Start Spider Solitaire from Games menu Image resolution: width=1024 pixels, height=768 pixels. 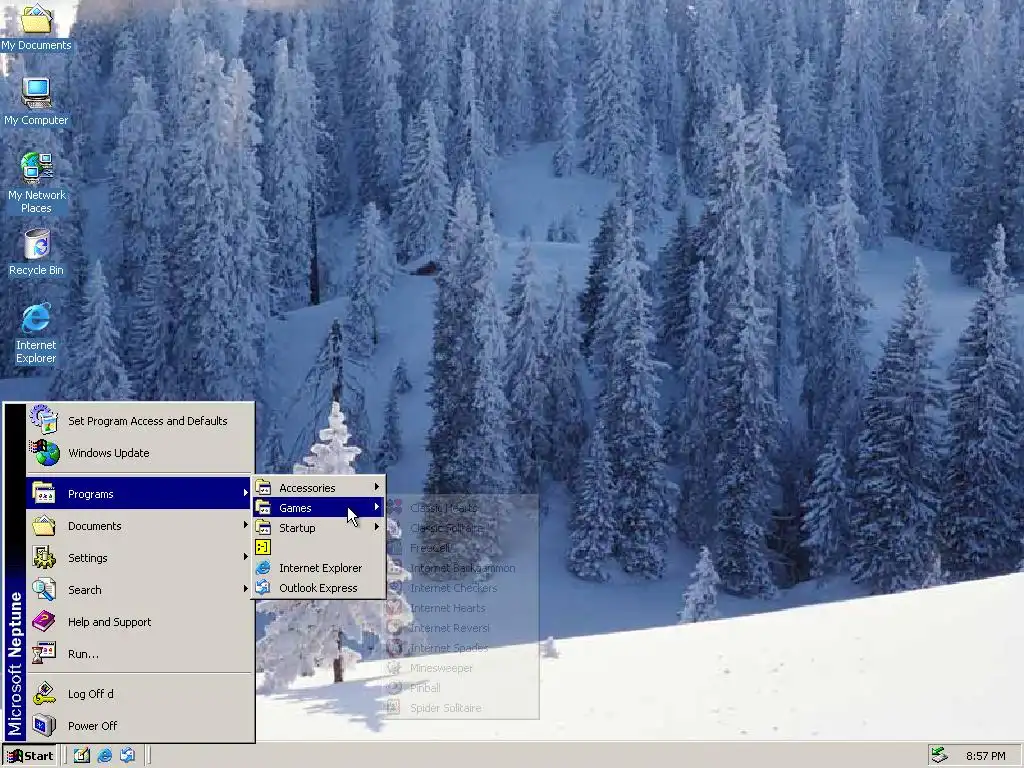(462, 709)
